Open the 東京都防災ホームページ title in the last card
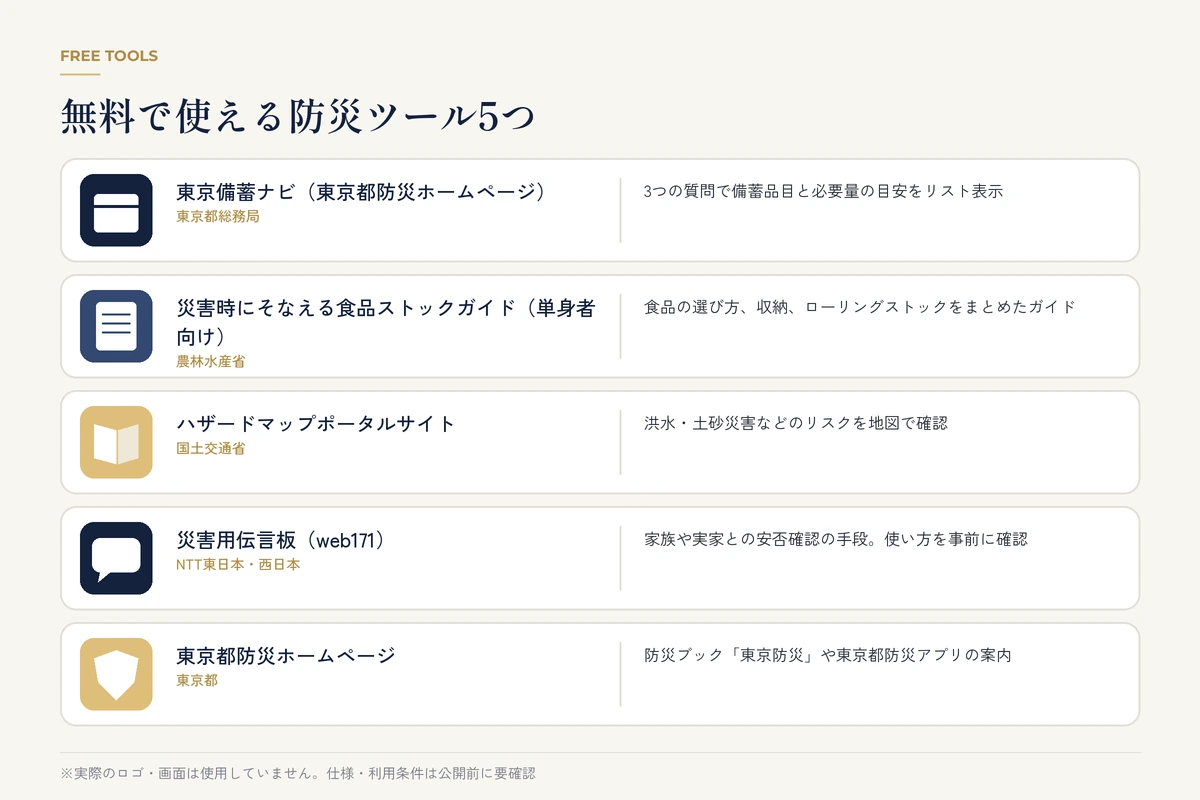The image size is (1200, 800). 286,656
